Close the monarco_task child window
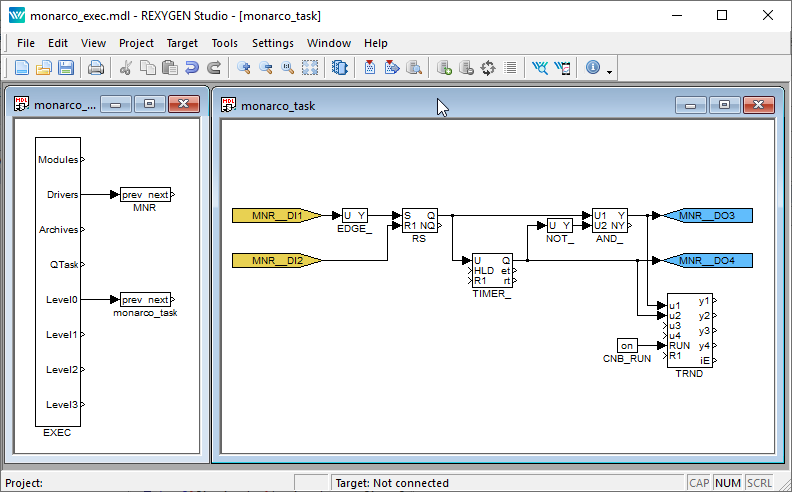 pos(758,105)
